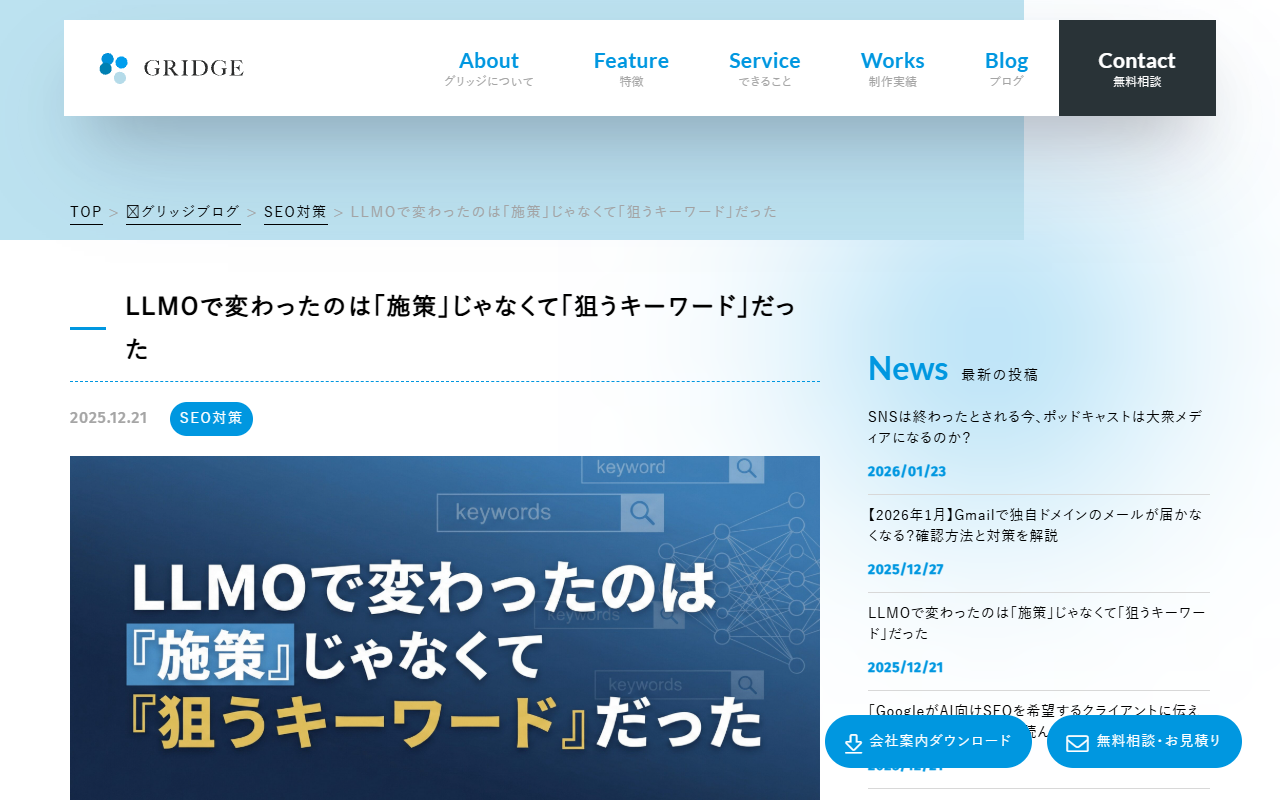1280x800 pixels.
Task: Click the Gridge logo icon
Action: 113,68
